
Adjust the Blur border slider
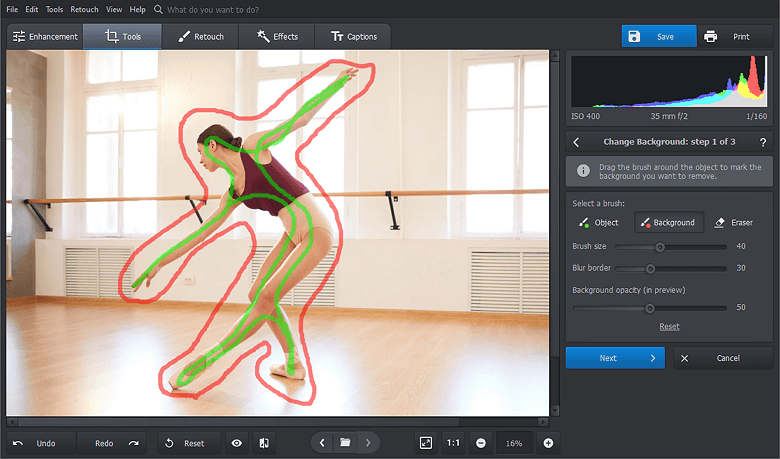tap(671, 269)
